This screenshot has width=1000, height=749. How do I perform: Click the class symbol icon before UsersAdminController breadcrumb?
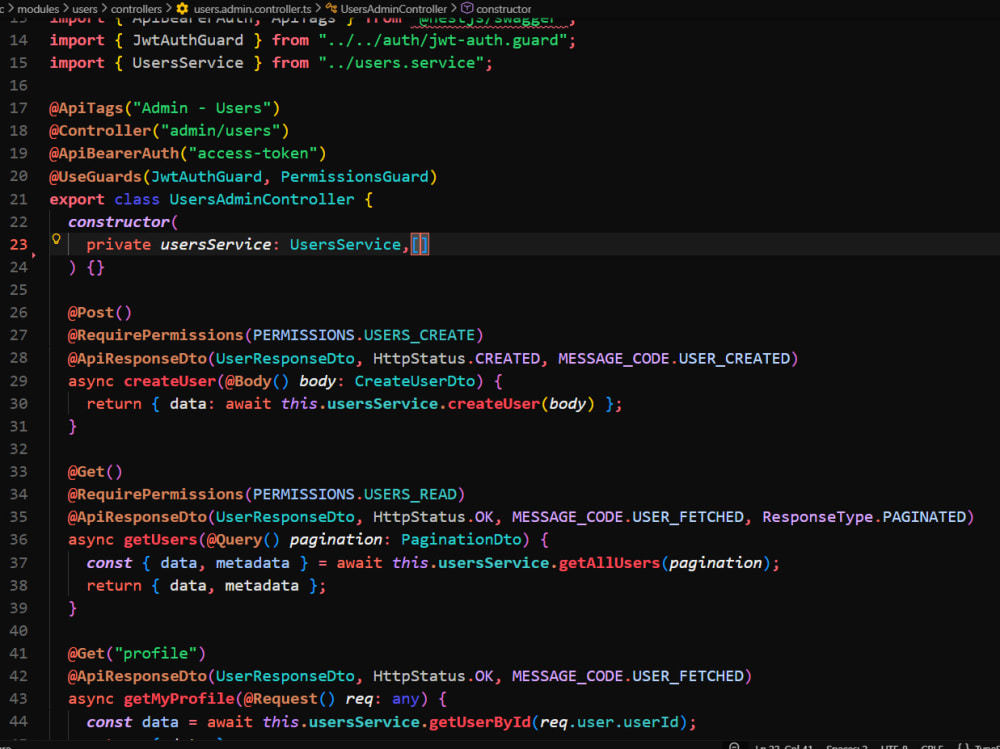[331, 8]
